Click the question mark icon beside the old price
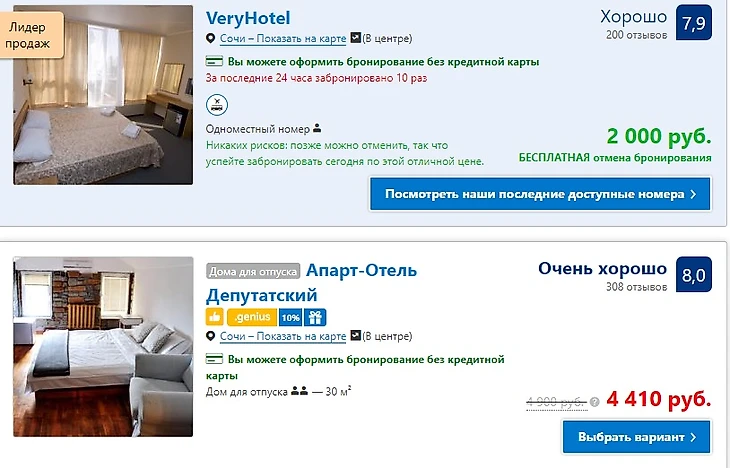The width and height of the screenshot is (730, 468). [x=595, y=402]
